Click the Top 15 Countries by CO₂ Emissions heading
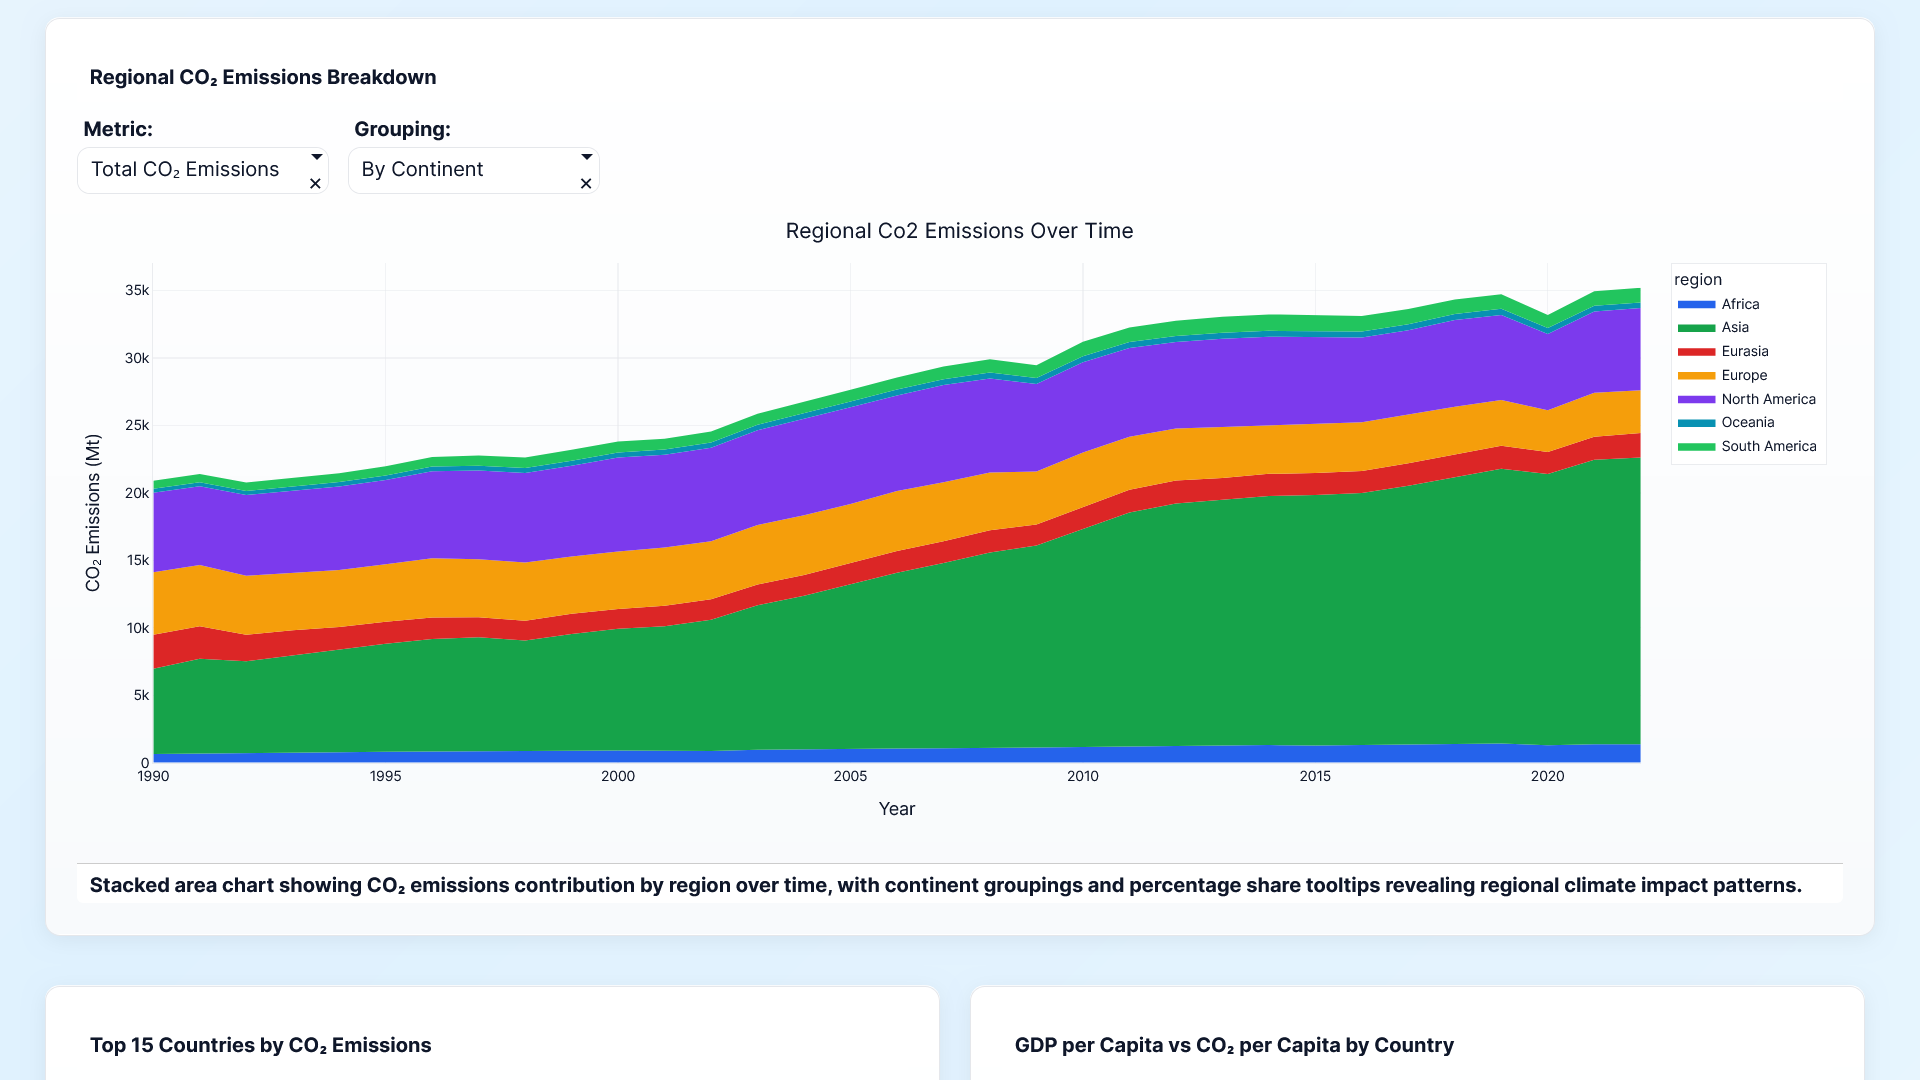 tap(260, 1045)
